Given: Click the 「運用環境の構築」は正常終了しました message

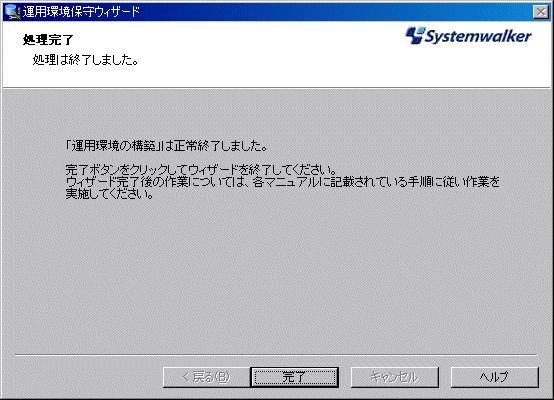Looking at the screenshot, I should (166, 146).
